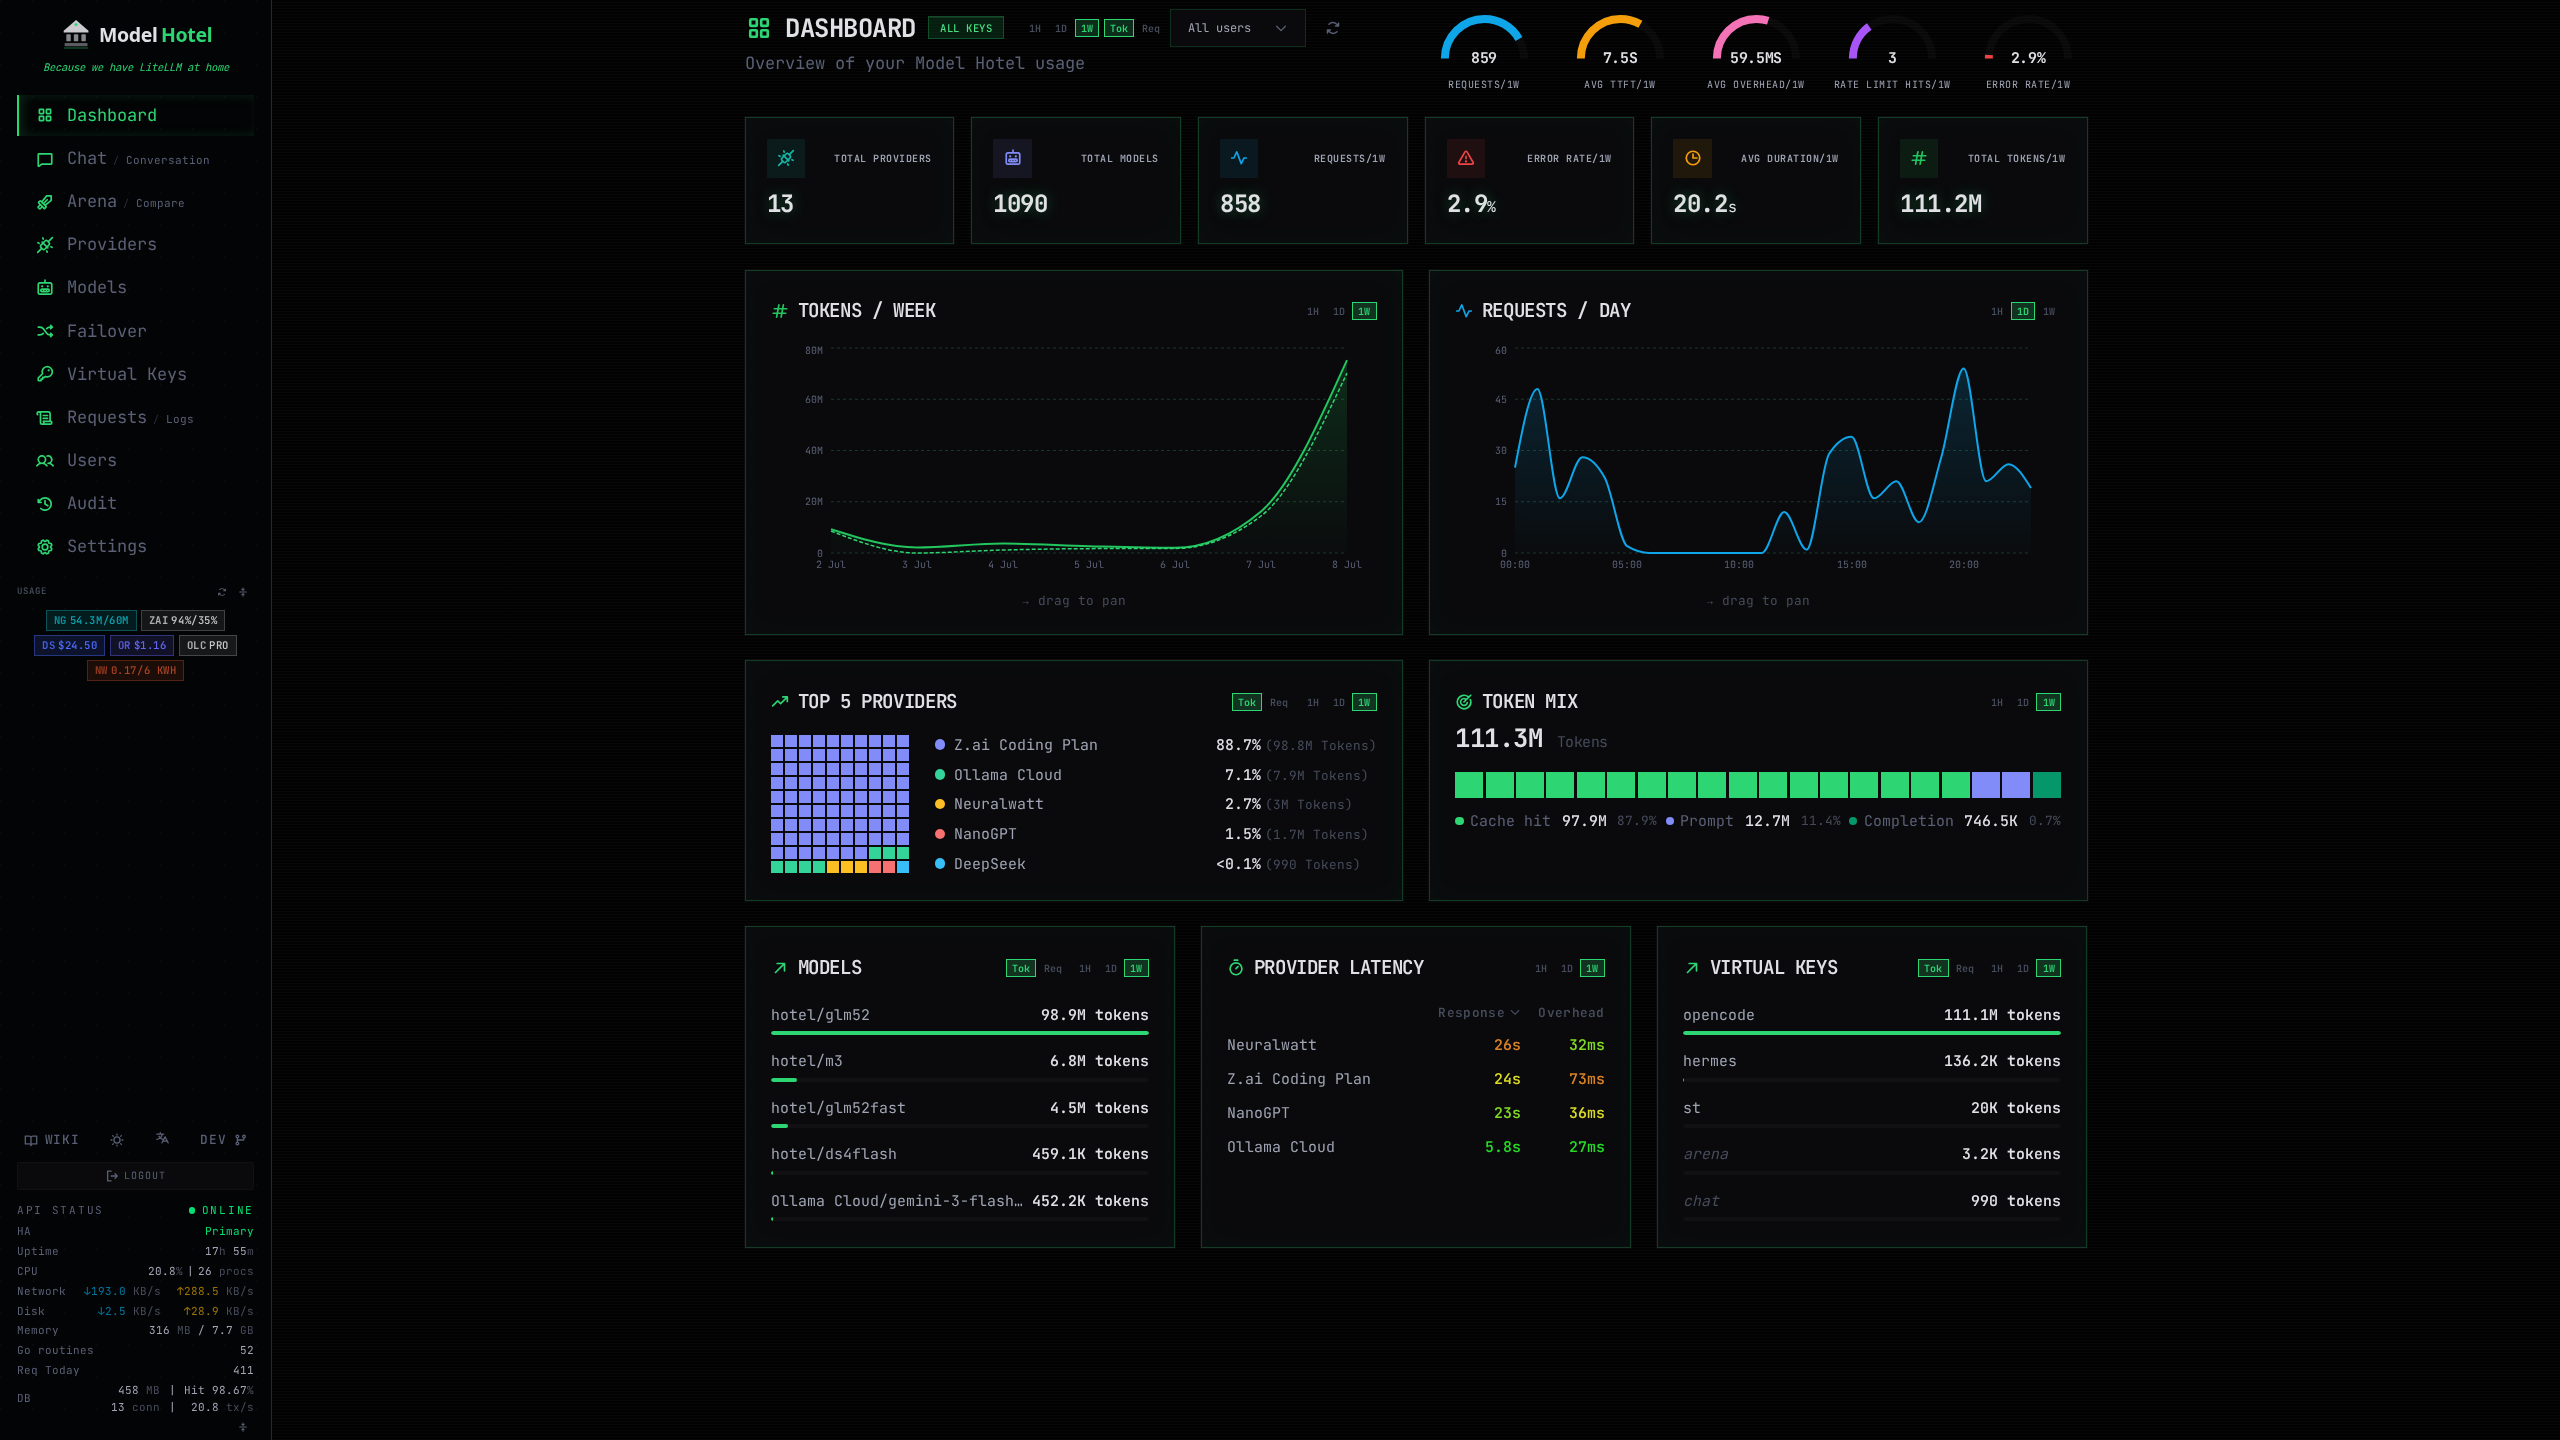Image resolution: width=2560 pixels, height=1440 pixels.
Task: Toggle global metric to Req
Action: (x=1151, y=28)
